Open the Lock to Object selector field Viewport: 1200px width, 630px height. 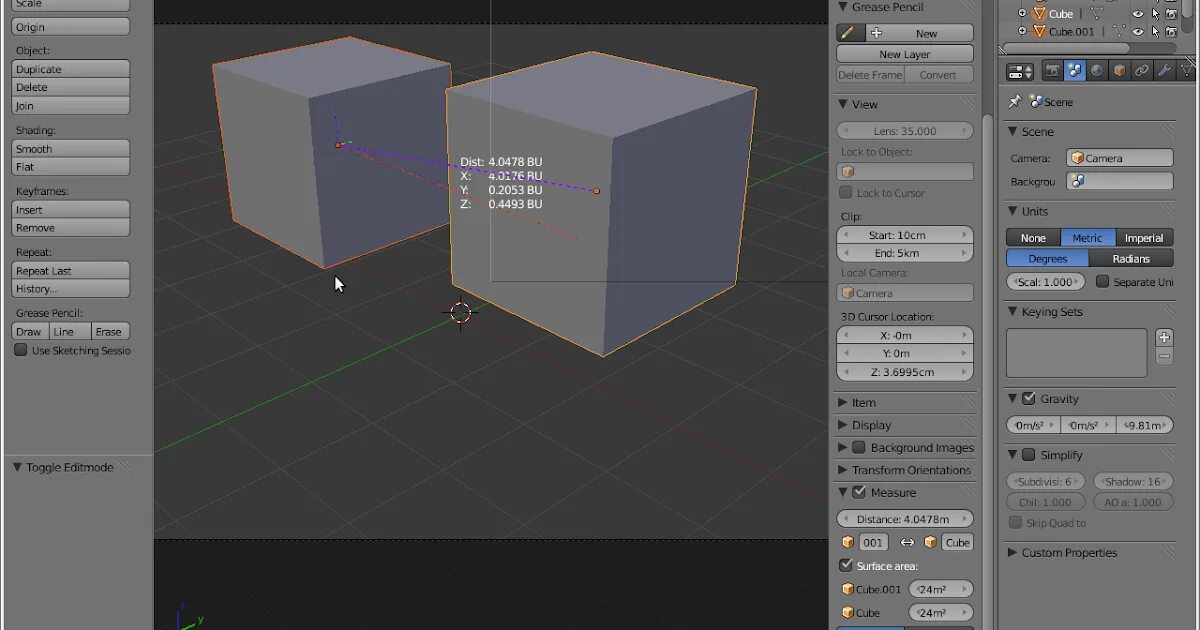pyautogui.click(x=905, y=171)
